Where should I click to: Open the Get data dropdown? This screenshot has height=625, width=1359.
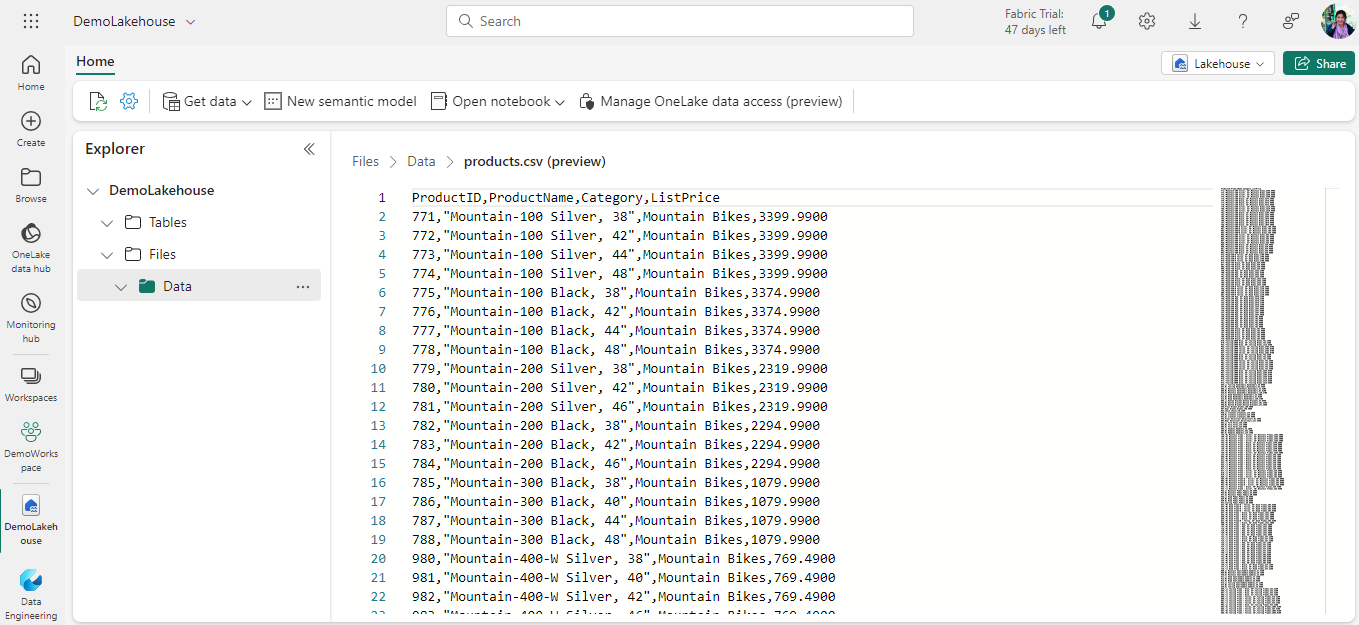(207, 101)
